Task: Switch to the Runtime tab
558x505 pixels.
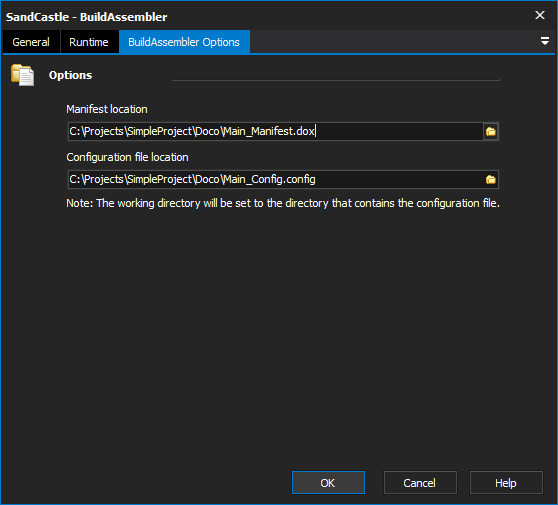Action: [x=89, y=42]
